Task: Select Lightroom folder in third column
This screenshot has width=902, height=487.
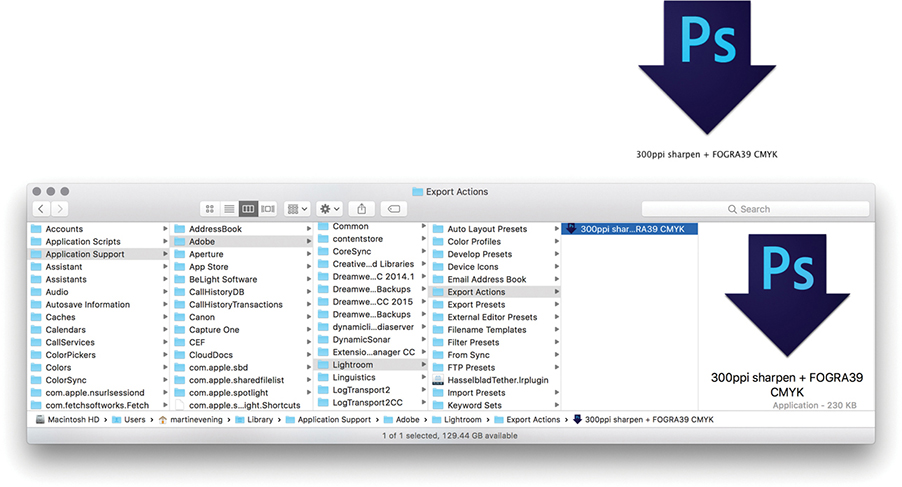Action: (x=371, y=365)
